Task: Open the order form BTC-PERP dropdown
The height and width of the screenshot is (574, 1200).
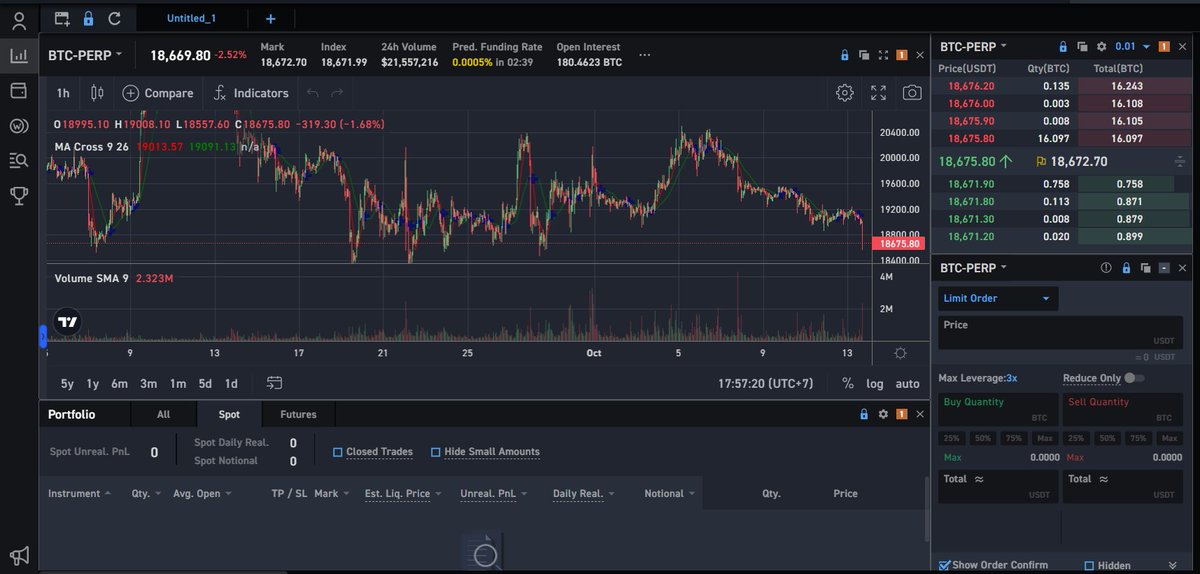Action: (974, 268)
